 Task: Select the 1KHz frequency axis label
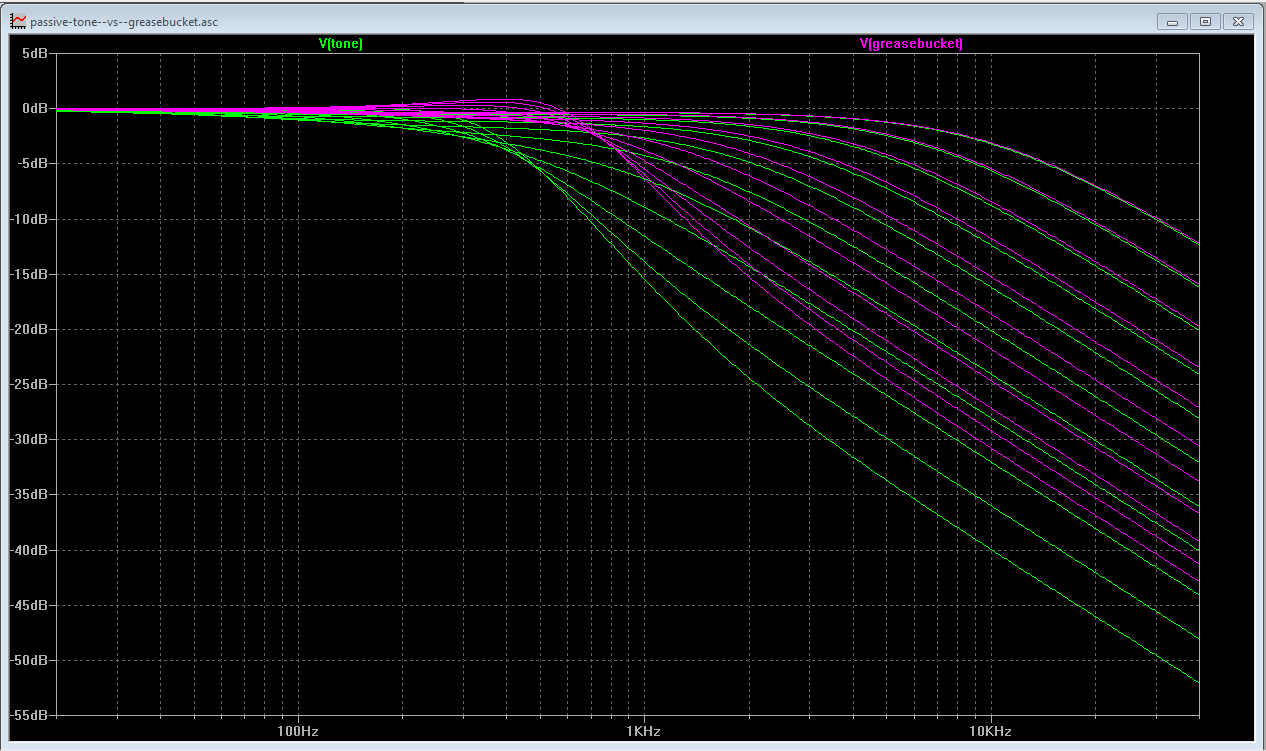(643, 731)
